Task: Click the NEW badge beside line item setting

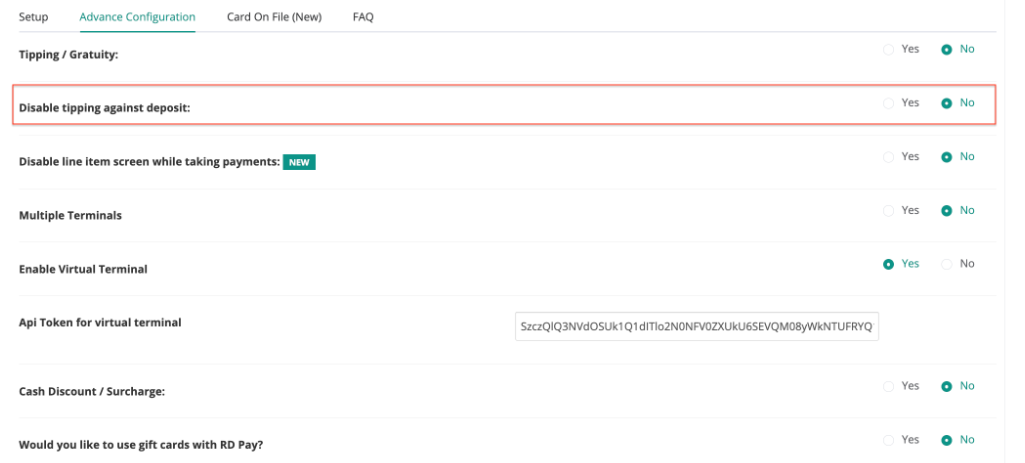Action: [299, 162]
